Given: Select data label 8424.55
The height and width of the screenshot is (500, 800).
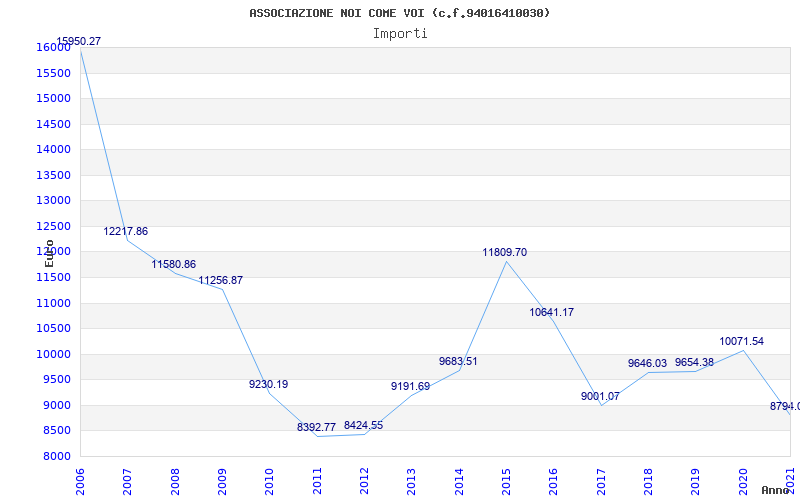Looking at the screenshot, I should click(363, 425).
